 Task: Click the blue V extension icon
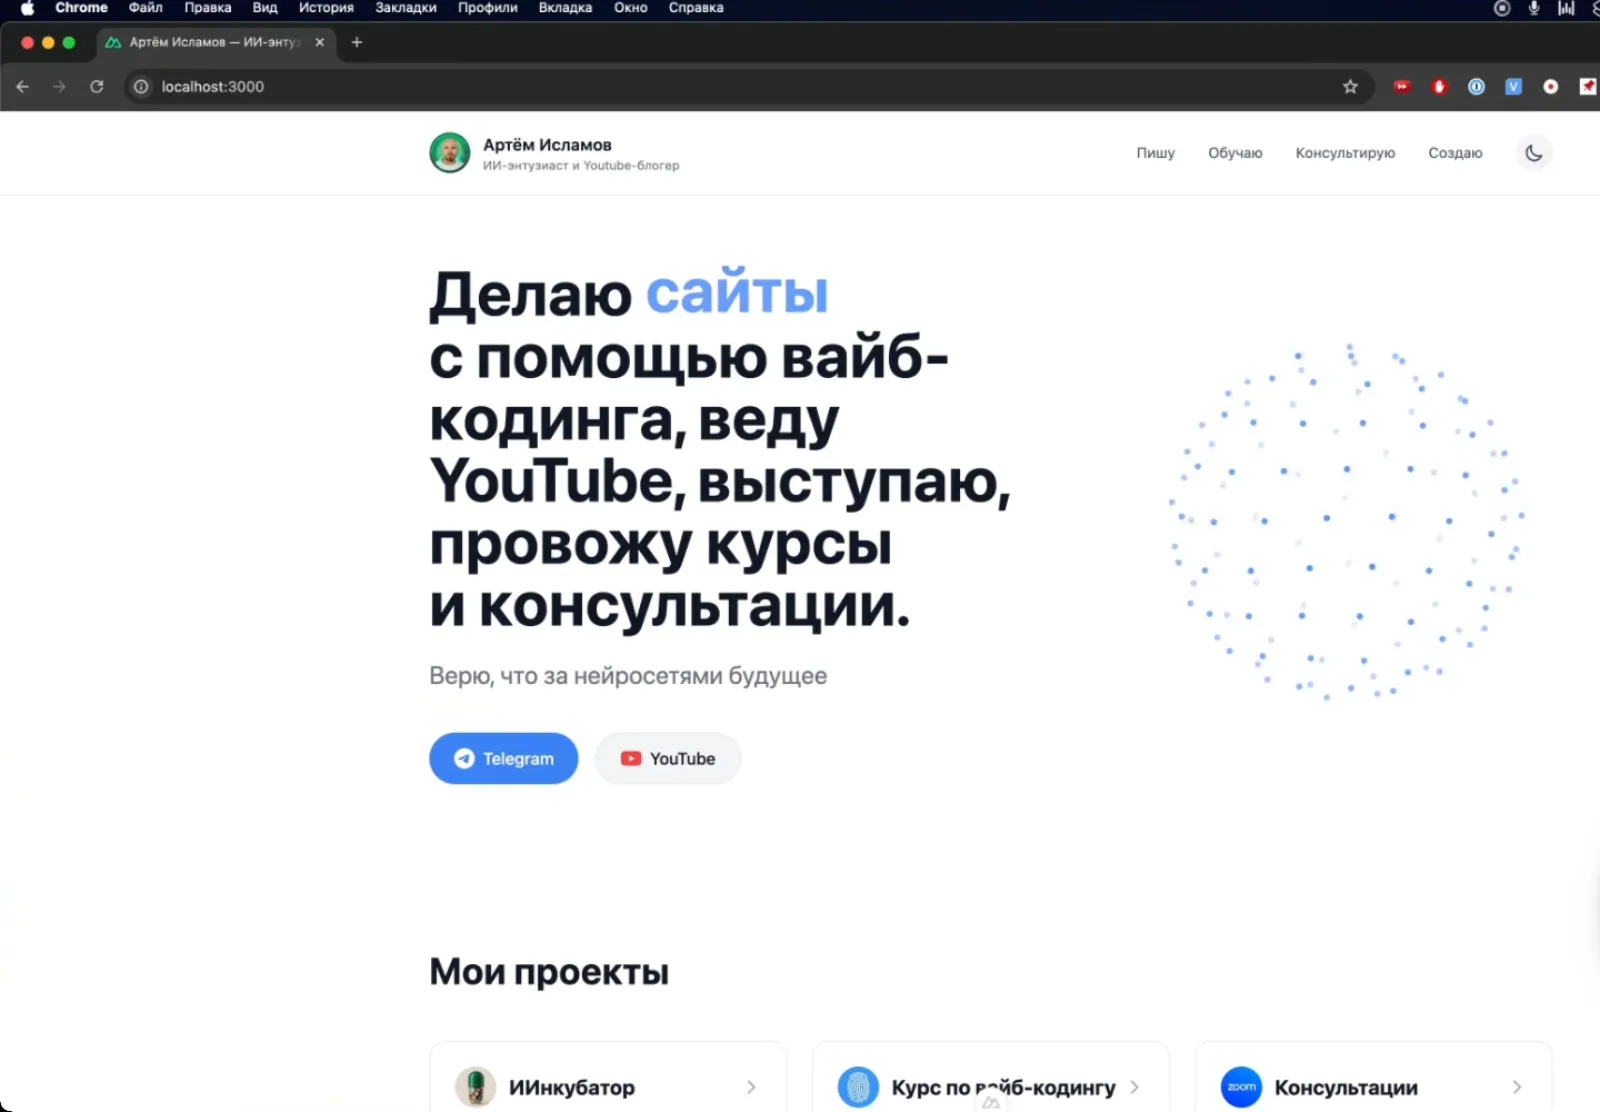(x=1513, y=87)
